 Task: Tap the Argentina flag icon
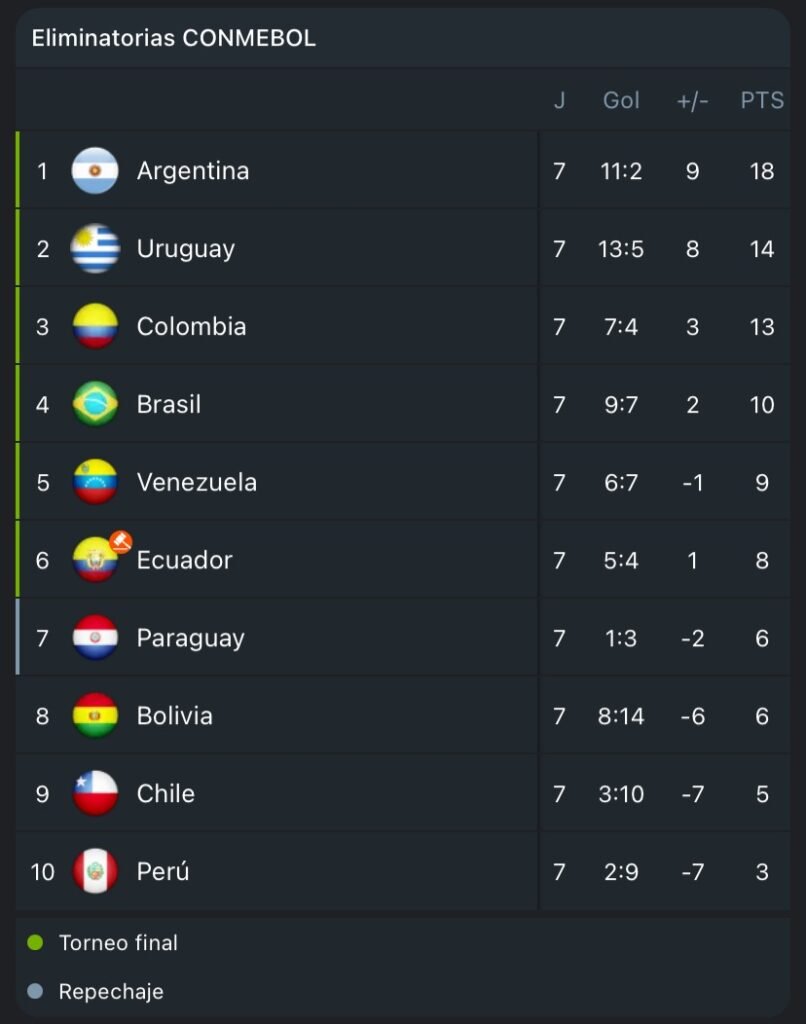95,170
